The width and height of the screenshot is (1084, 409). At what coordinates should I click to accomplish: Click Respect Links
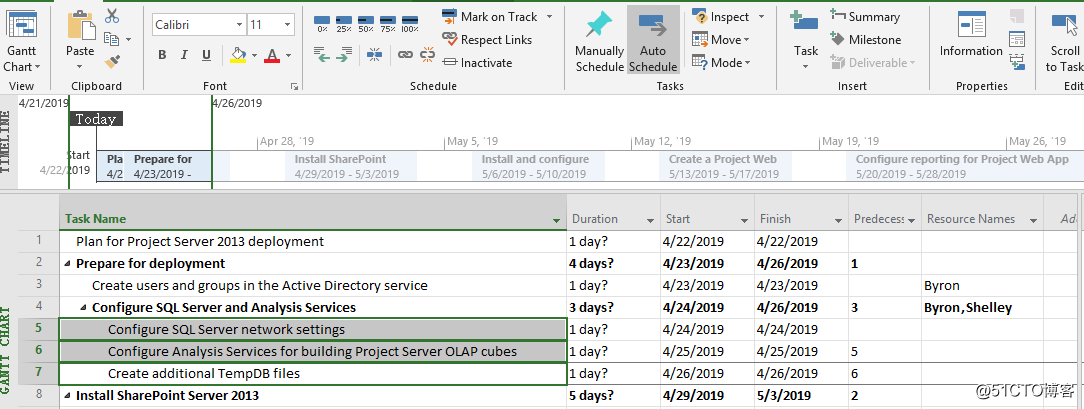click(x=487, y=39)
